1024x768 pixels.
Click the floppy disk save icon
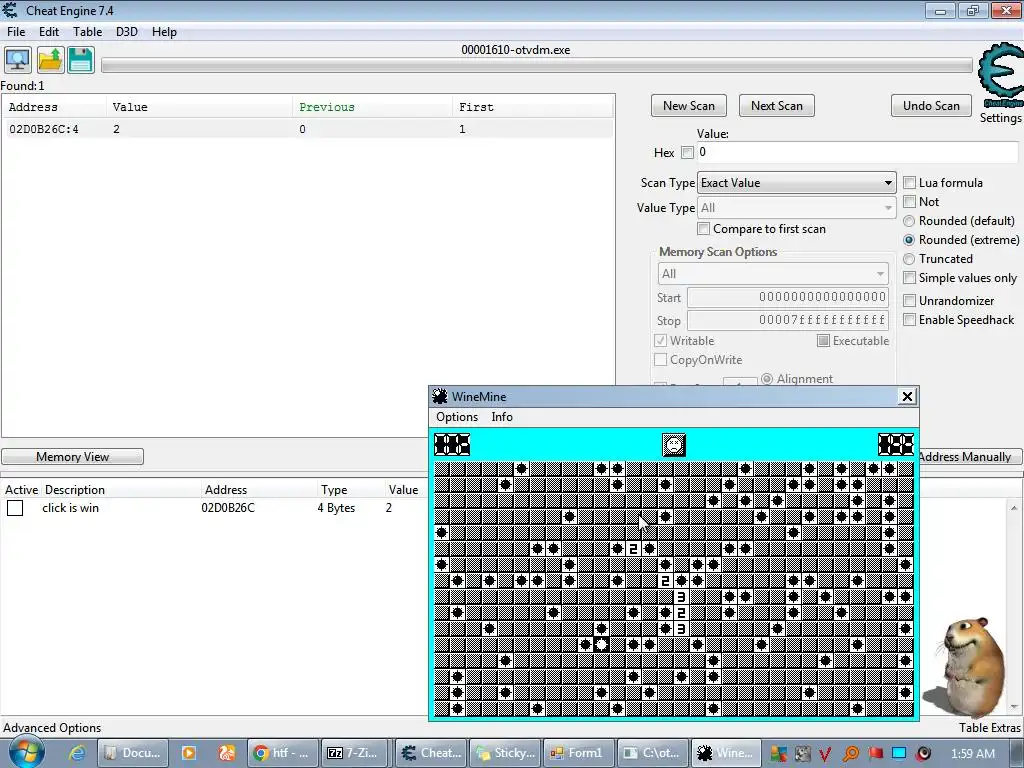point(81,60)
